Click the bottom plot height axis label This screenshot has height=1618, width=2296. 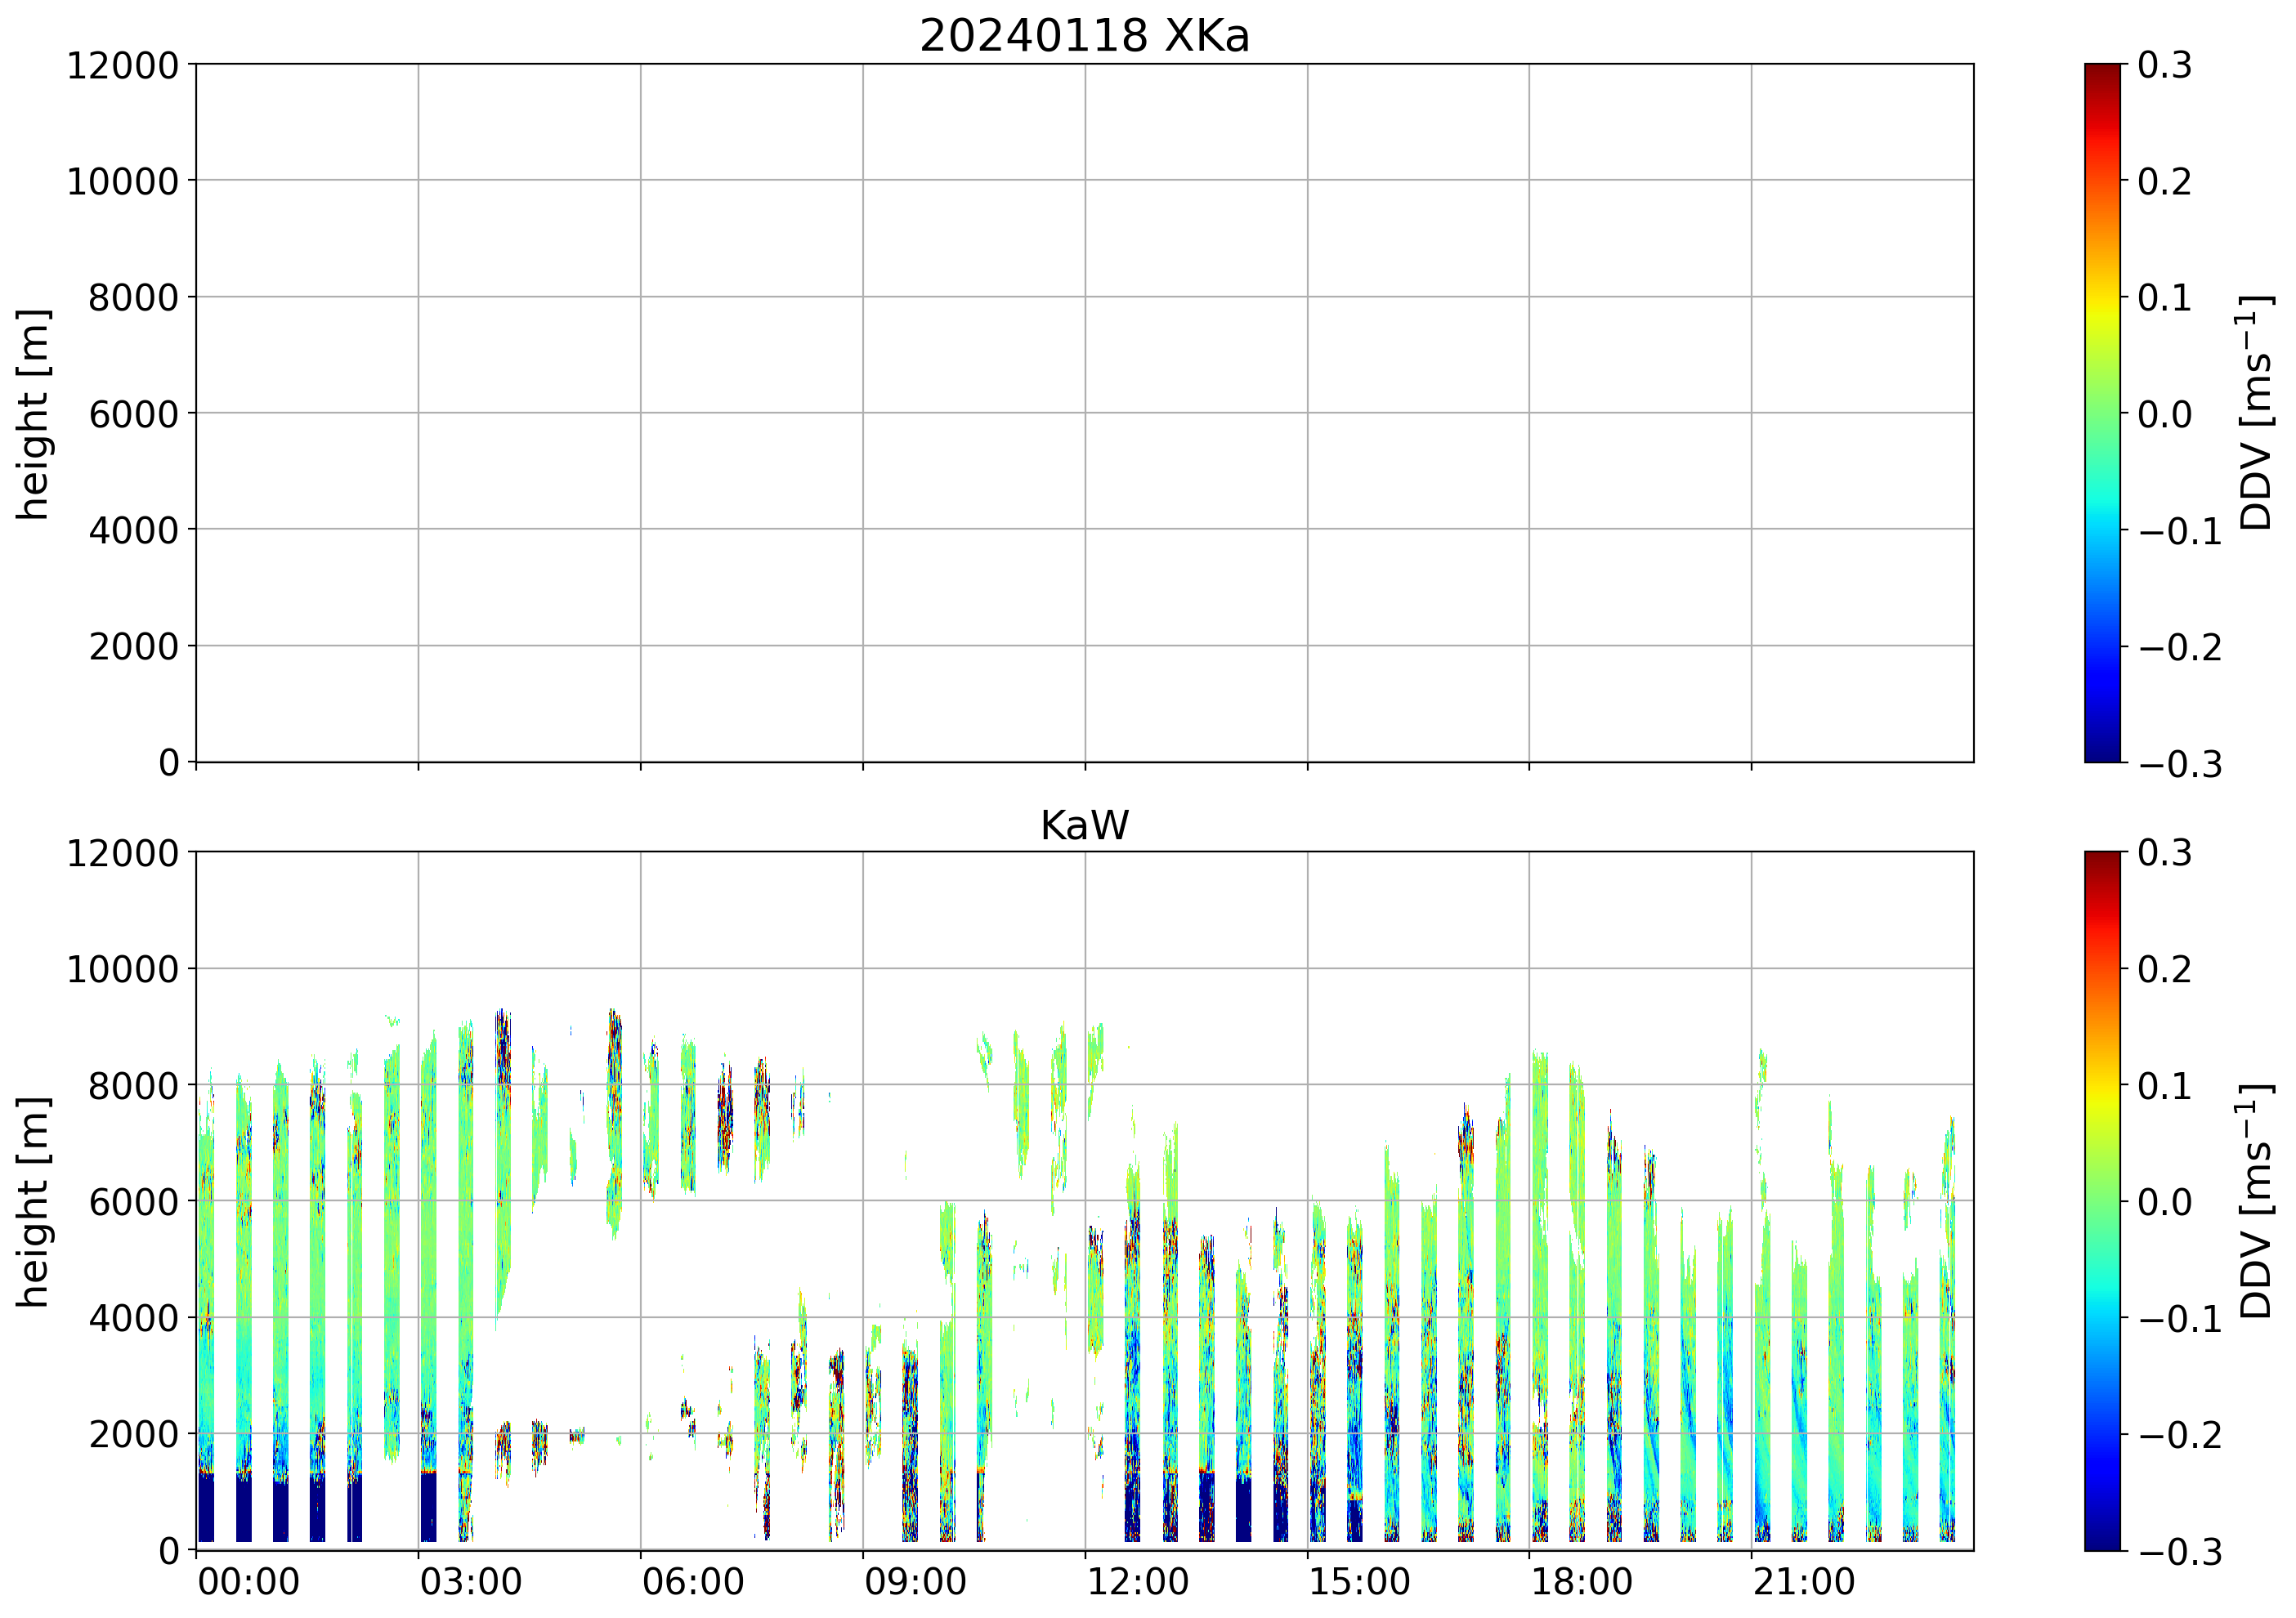tap(33, 1201)
